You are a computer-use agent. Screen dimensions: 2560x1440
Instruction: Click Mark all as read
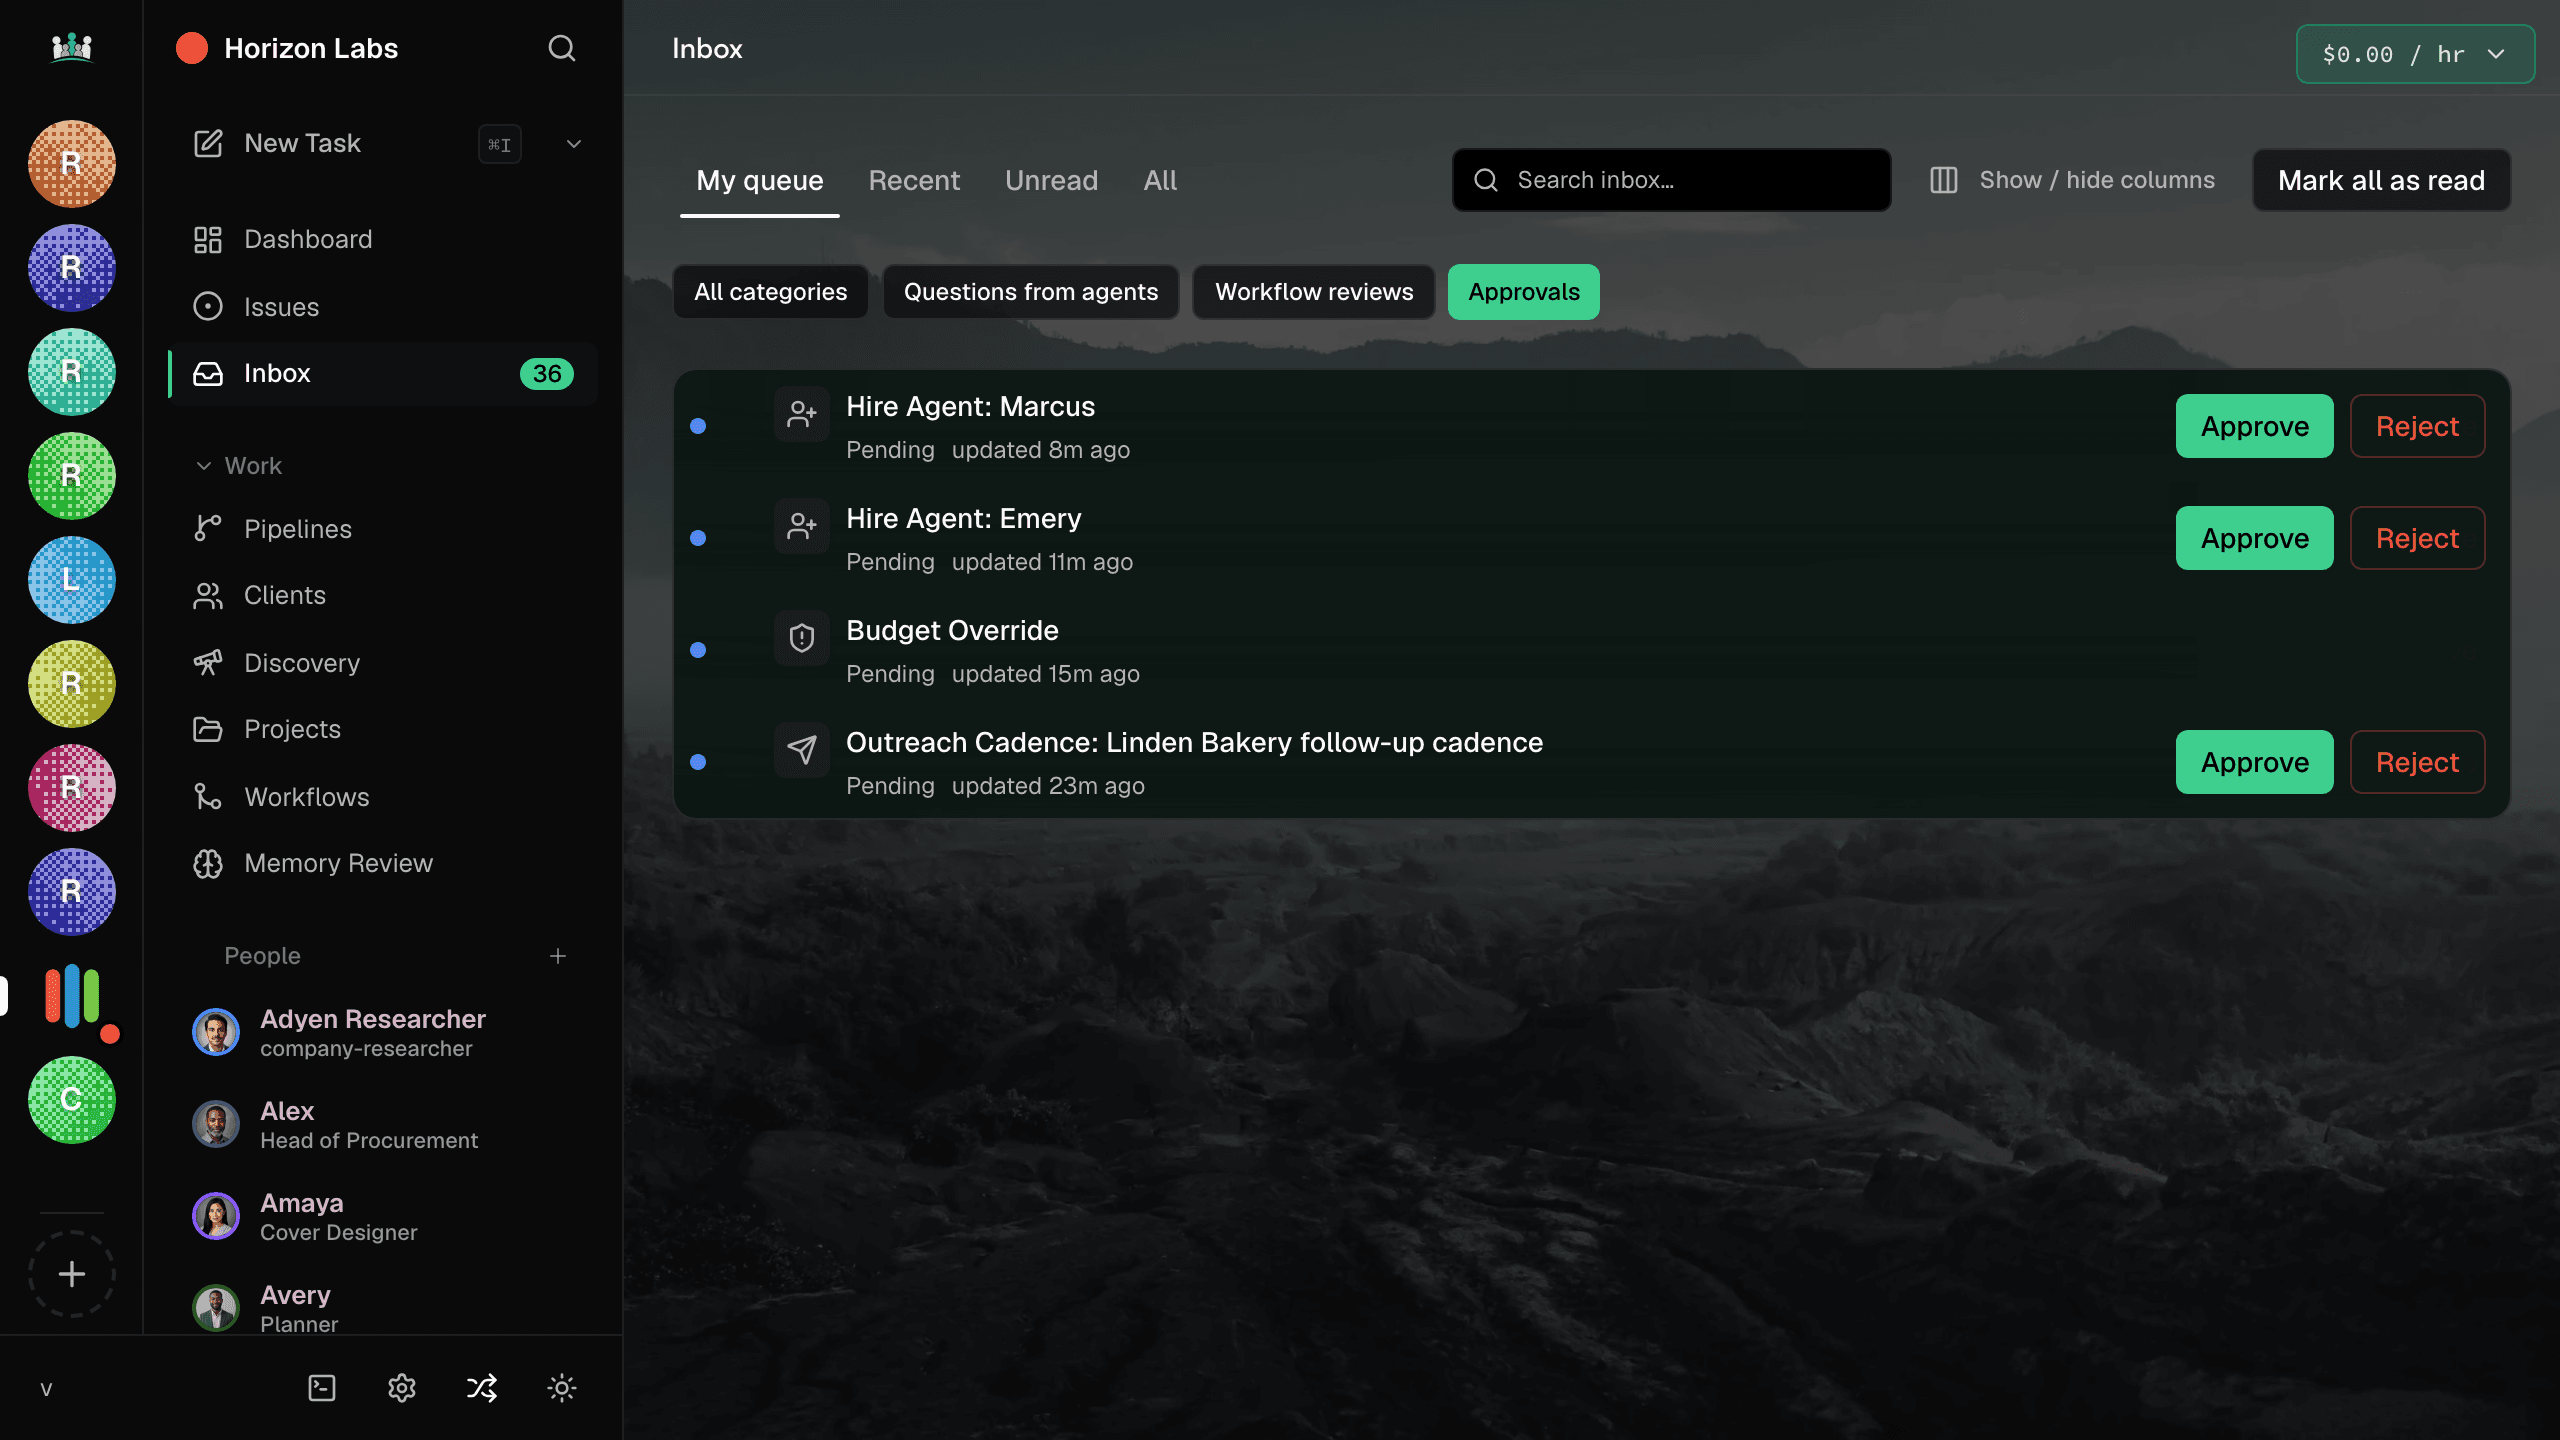tap(2381, 180)
